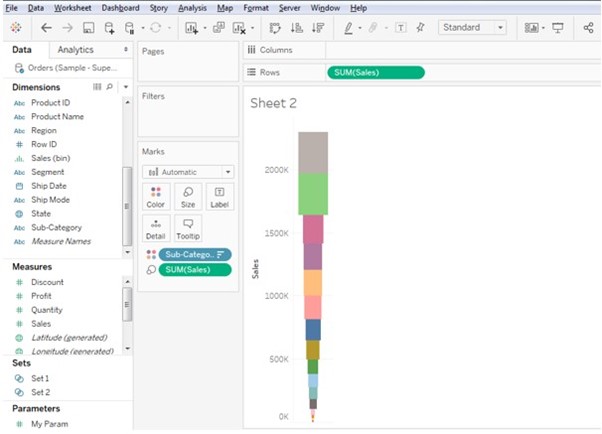Screen dimensions: 602x434
Task: Open the pause auto updates dropdown arrow
Action: [x=142, y=28]
